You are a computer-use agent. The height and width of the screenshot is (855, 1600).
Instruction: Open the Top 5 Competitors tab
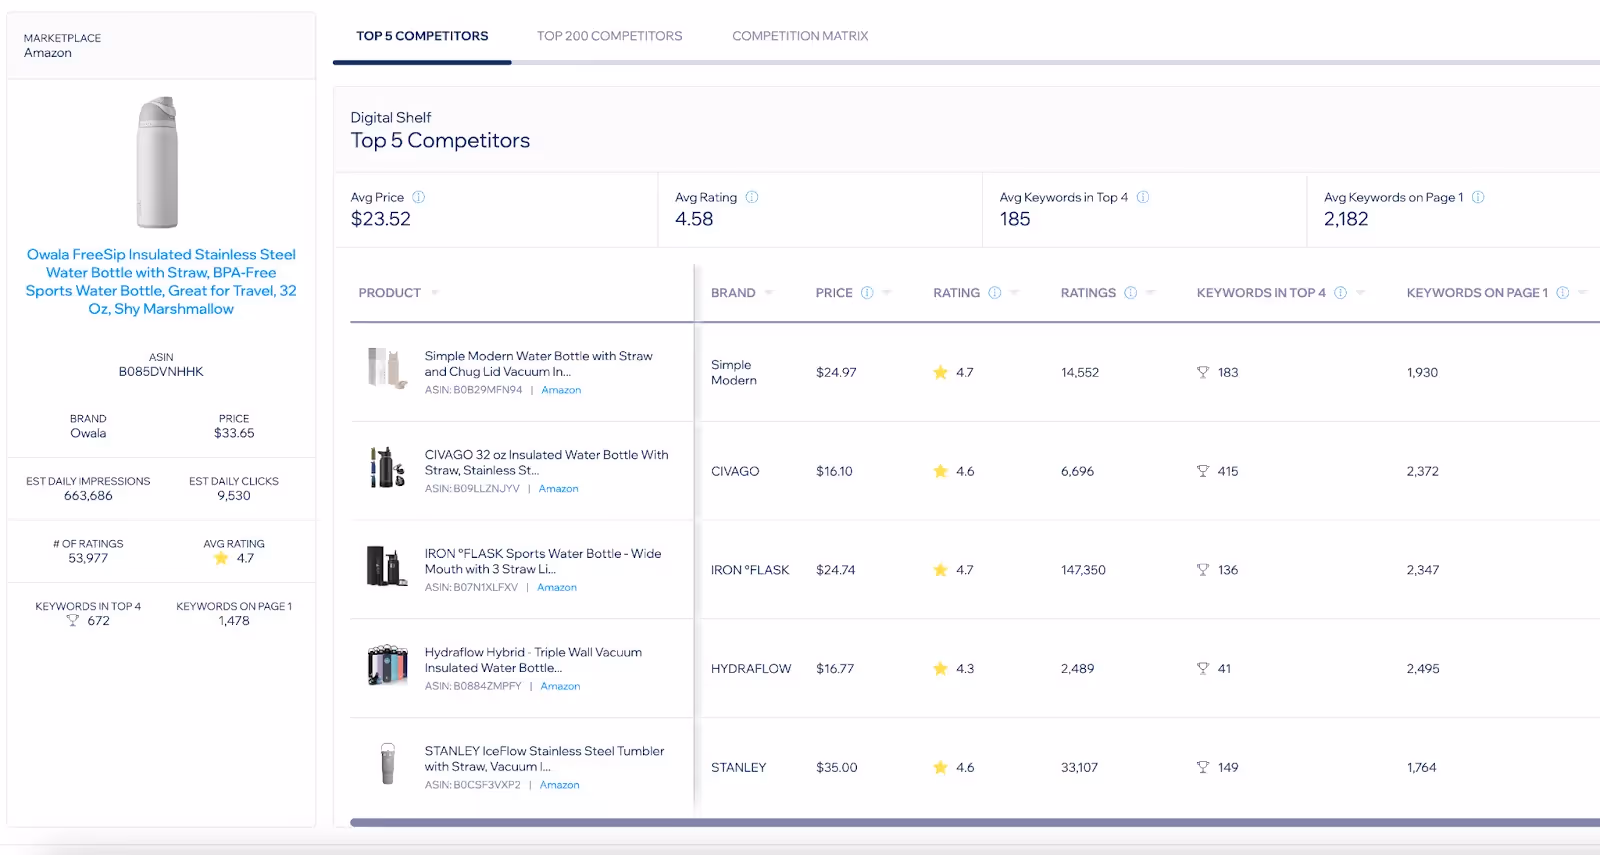click(422, 36)
